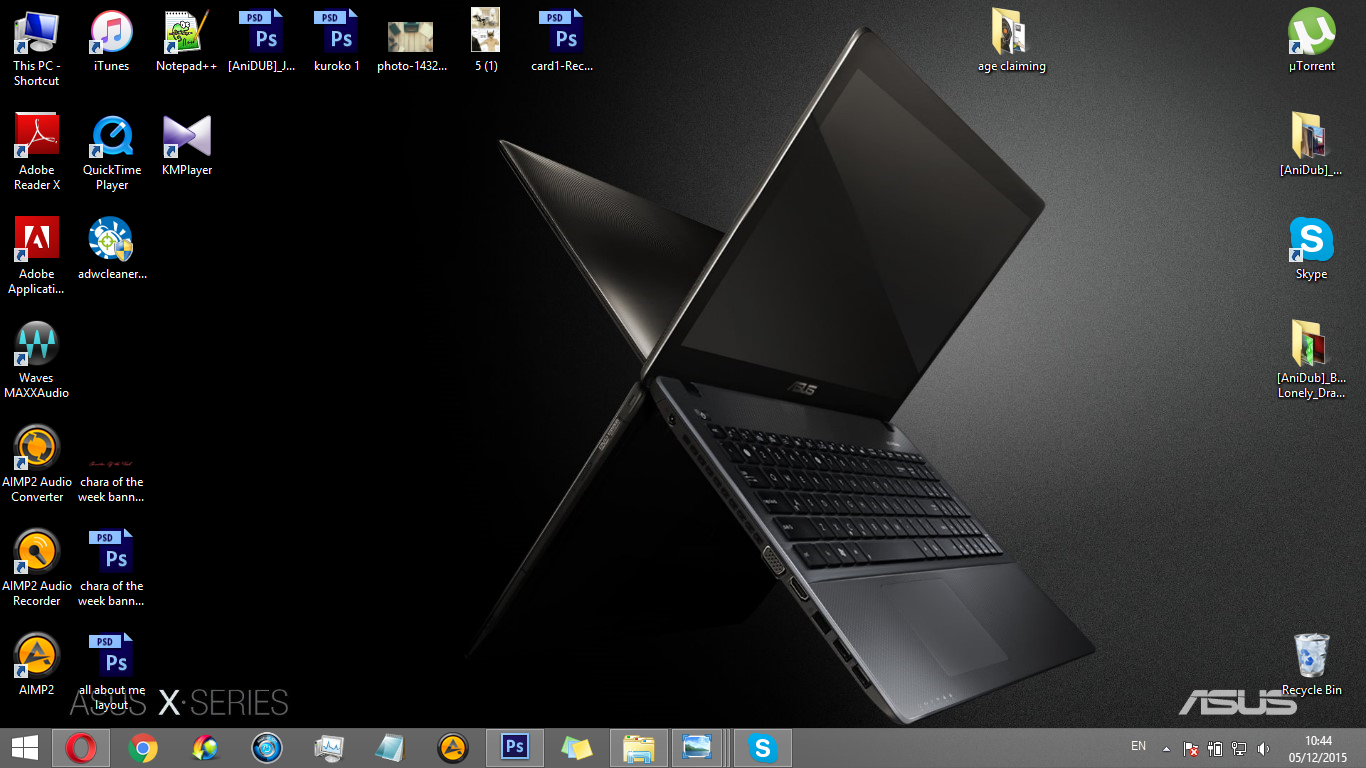Select the Waves MAXXAudio shortcut
The height and width of the screenshot is (768, 1366).
37,360
